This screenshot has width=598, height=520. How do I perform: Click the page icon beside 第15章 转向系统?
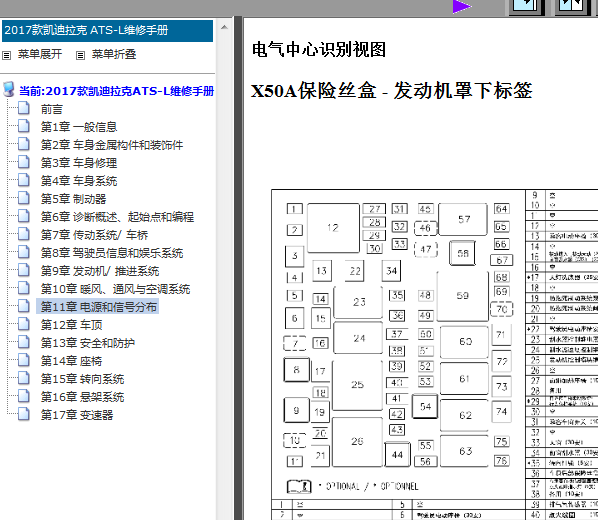point(24,378)
